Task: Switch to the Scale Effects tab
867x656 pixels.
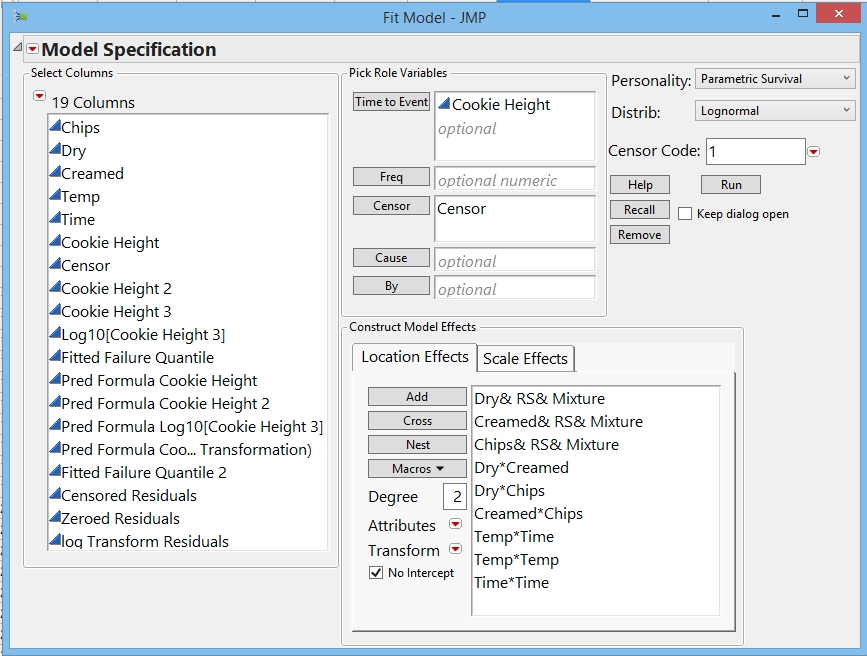Action: pyautogui.click(x=525, y=357)
